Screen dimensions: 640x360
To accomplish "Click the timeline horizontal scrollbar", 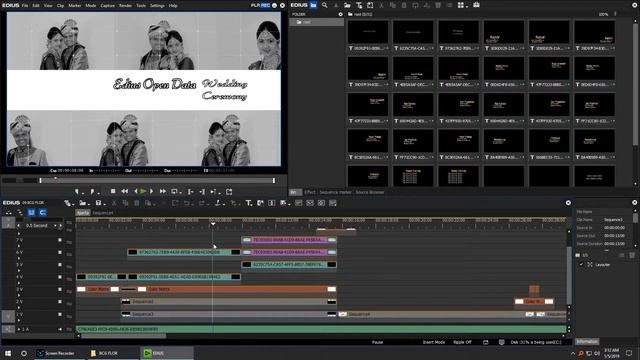I will (x=124, y=336).
